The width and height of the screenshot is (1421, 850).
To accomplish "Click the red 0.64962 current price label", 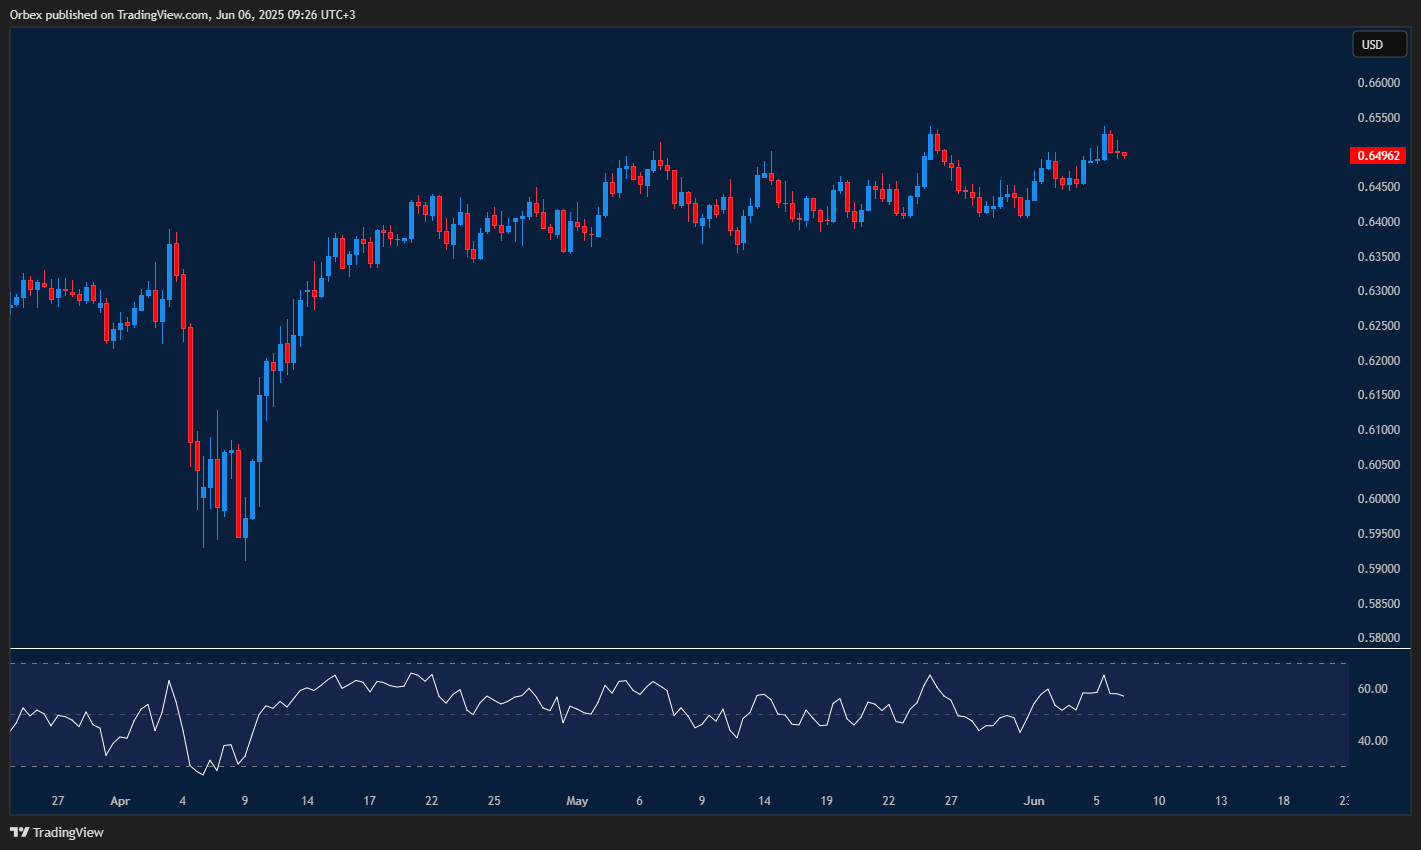I will tap(1378, 156).
